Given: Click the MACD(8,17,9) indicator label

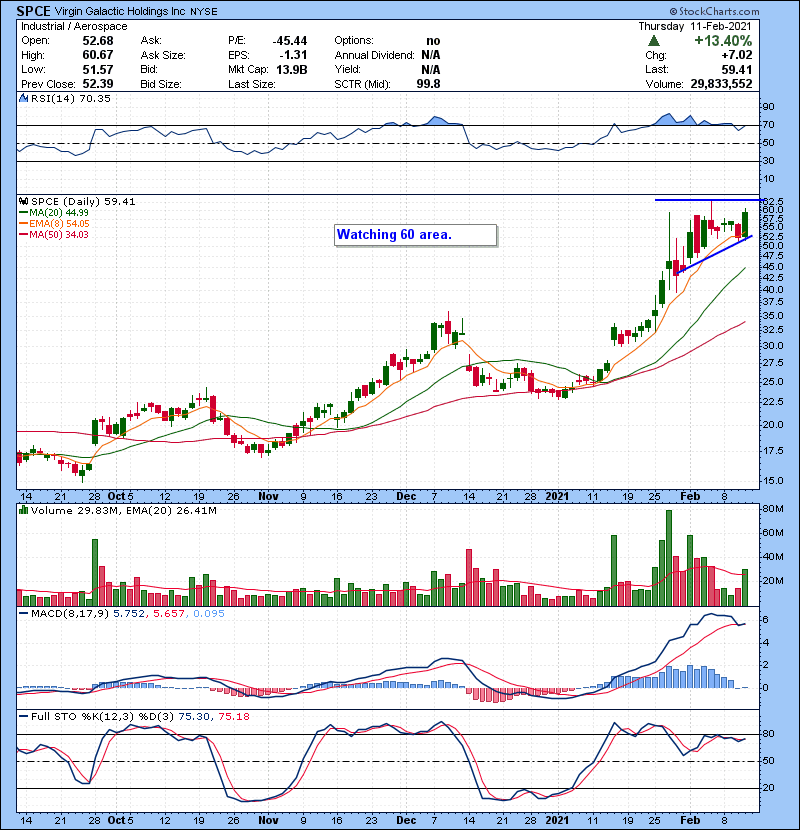Looking at the screenshot, I should click(70, 614).
